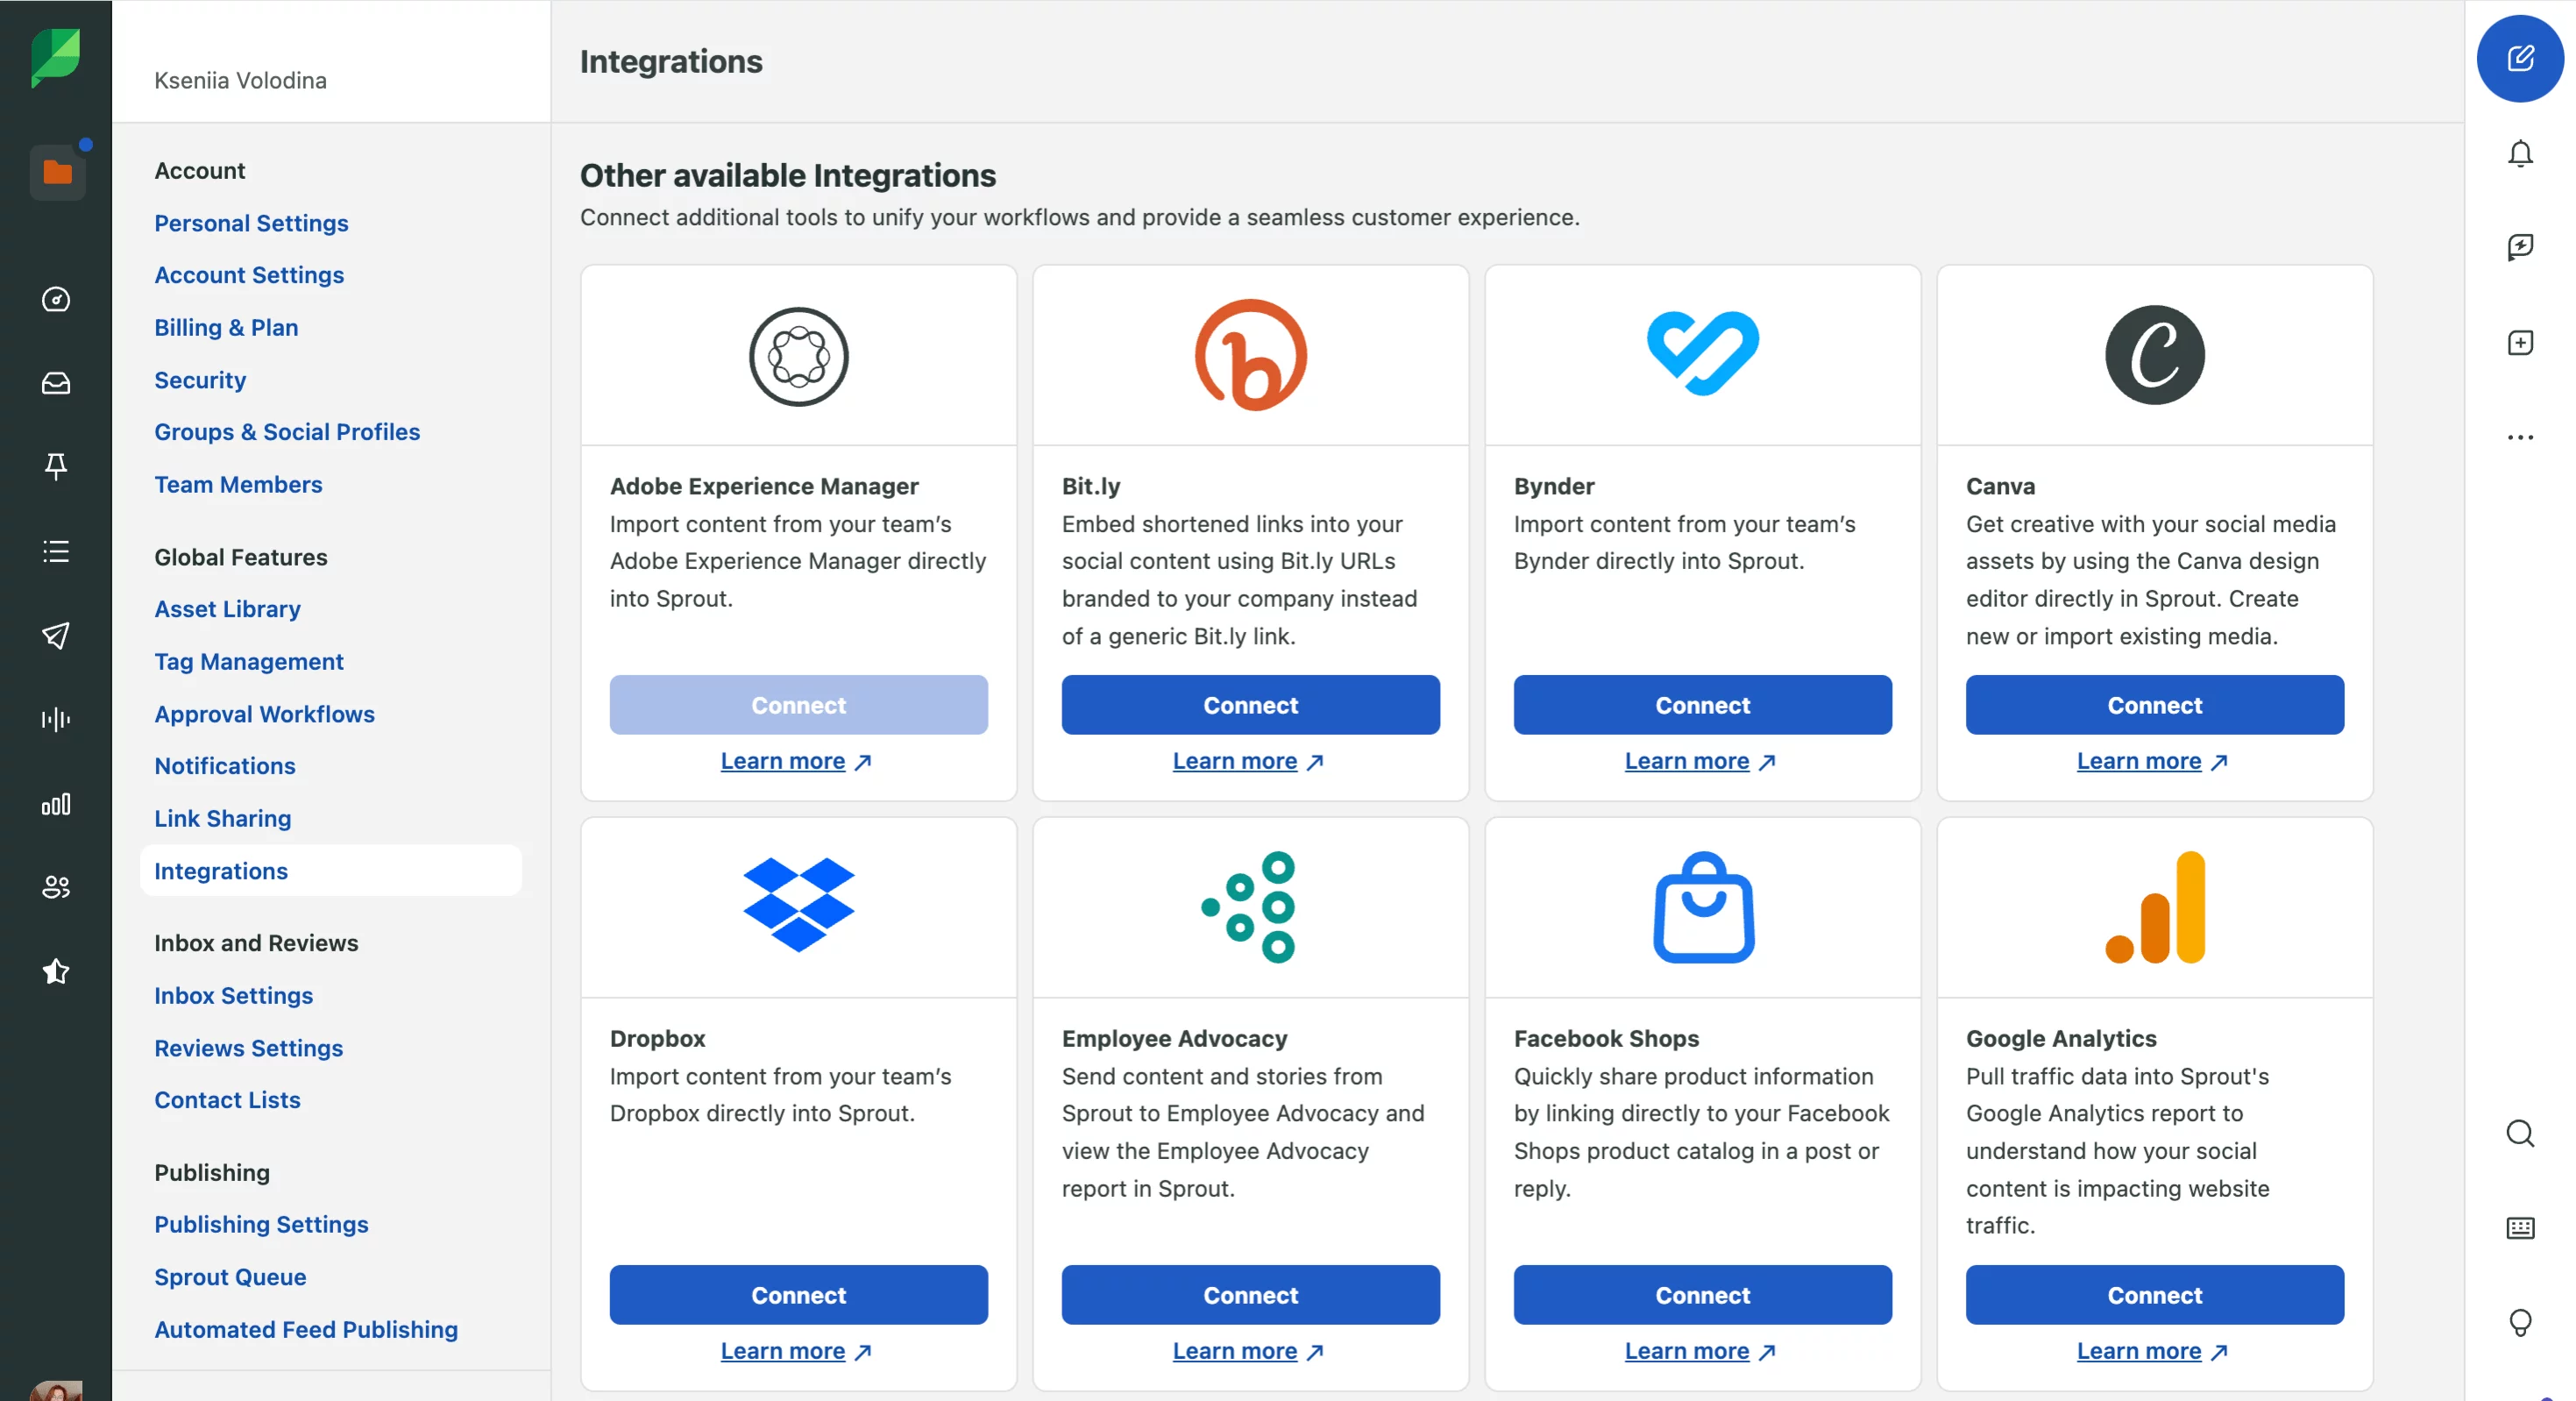Open the Smart Inbox tray icon
The image size is (2576, 1401).
pyautogui.click(x=56, y=383)
